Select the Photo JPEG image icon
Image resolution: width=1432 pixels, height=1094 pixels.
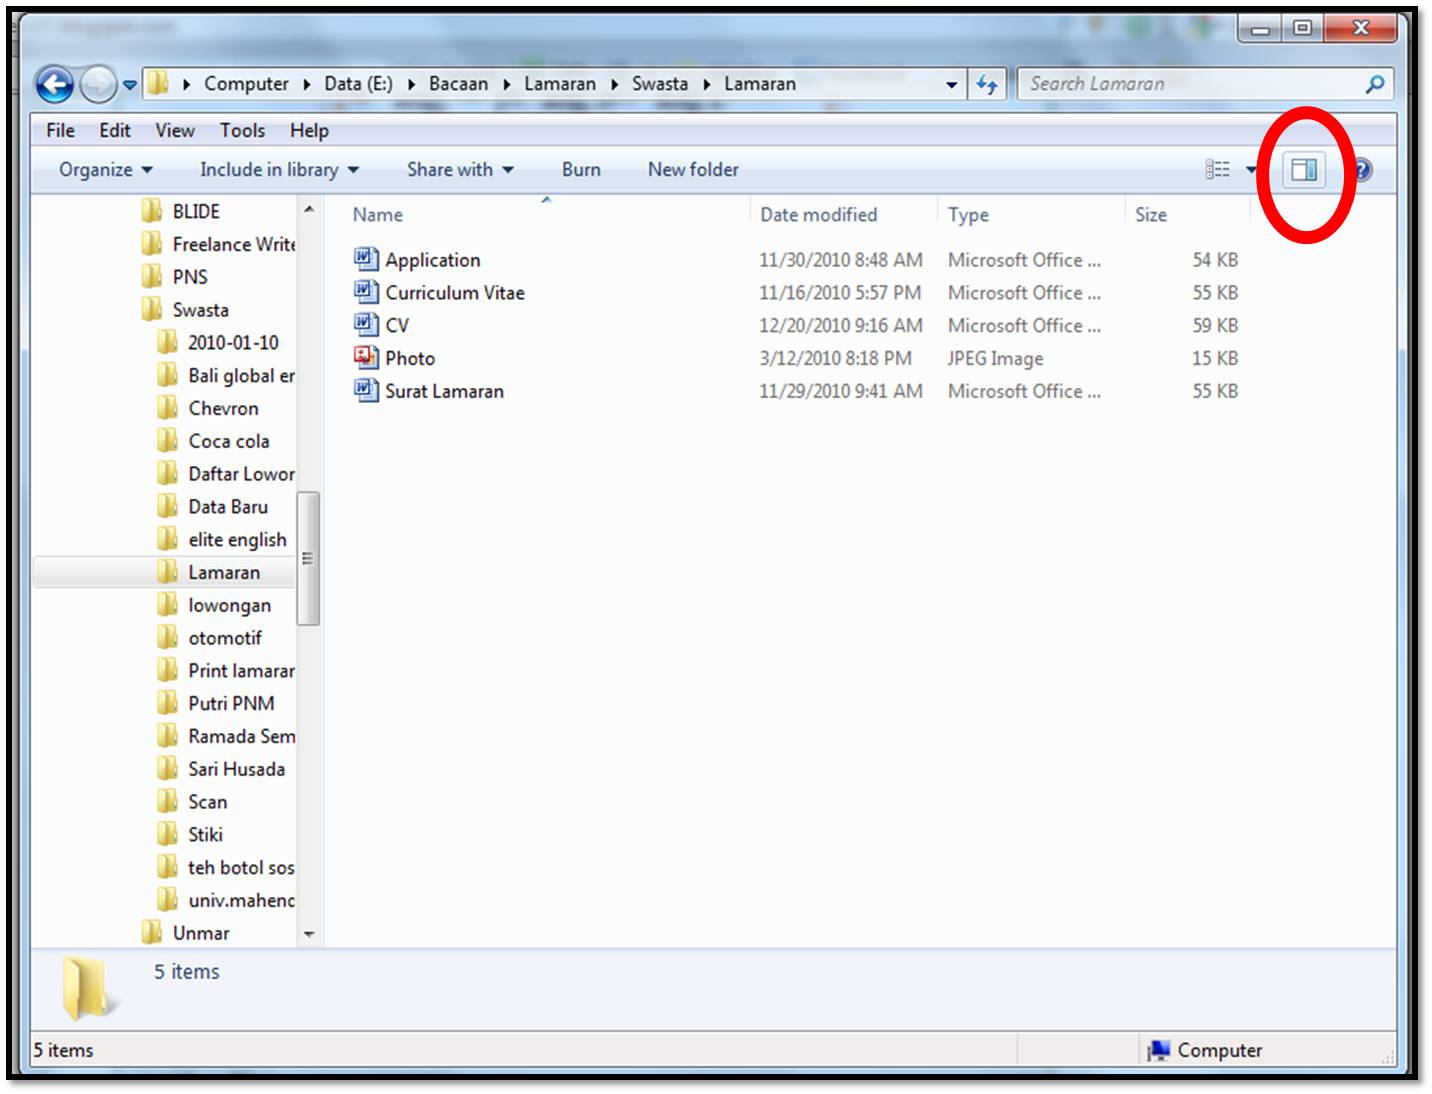point(366,357)
